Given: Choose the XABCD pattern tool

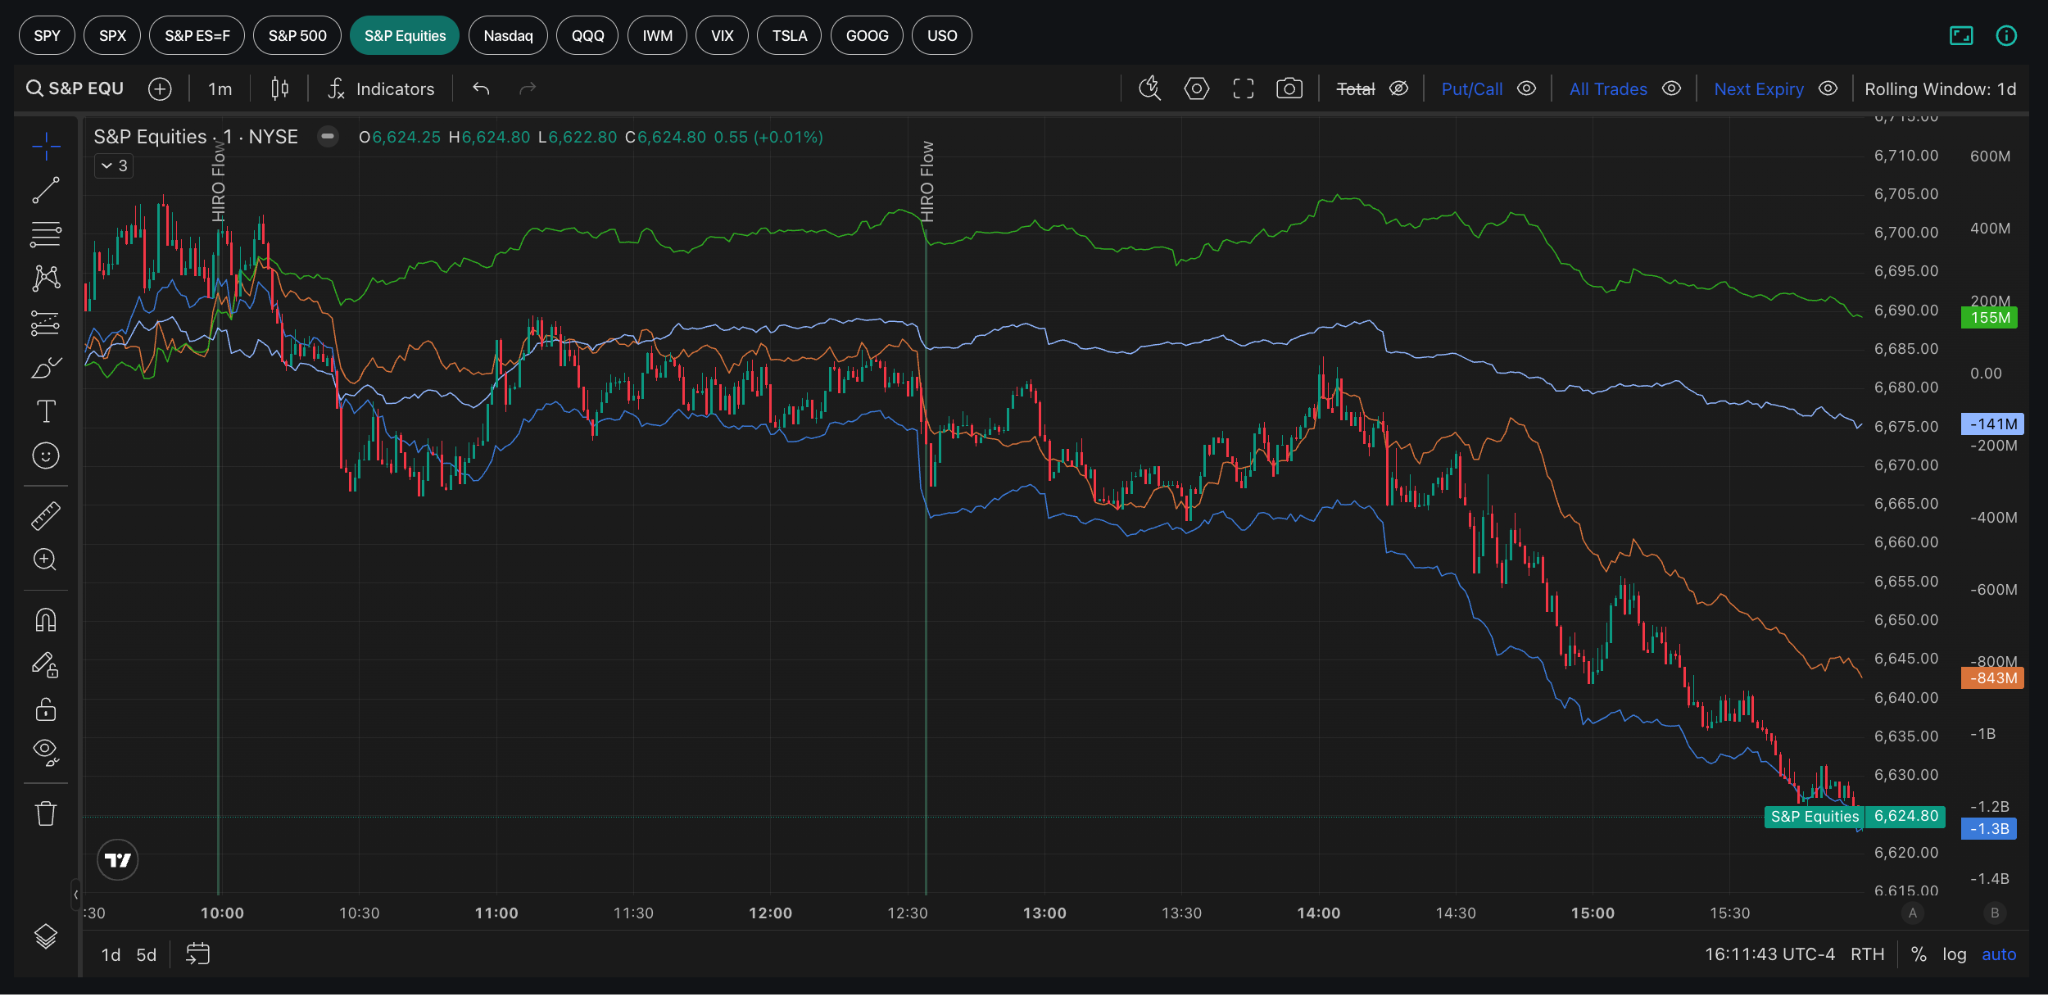Looking at the screenshot, I should [x=45, y=278].
